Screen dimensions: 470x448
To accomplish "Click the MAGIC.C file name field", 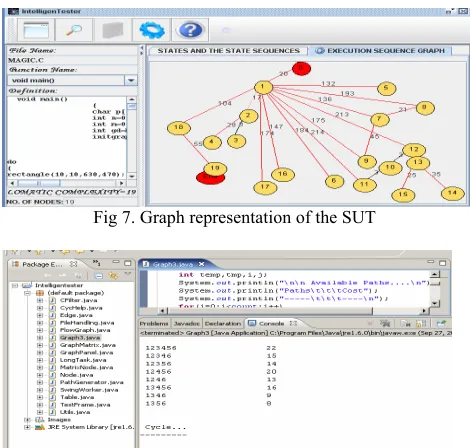I will coord(72,60).
